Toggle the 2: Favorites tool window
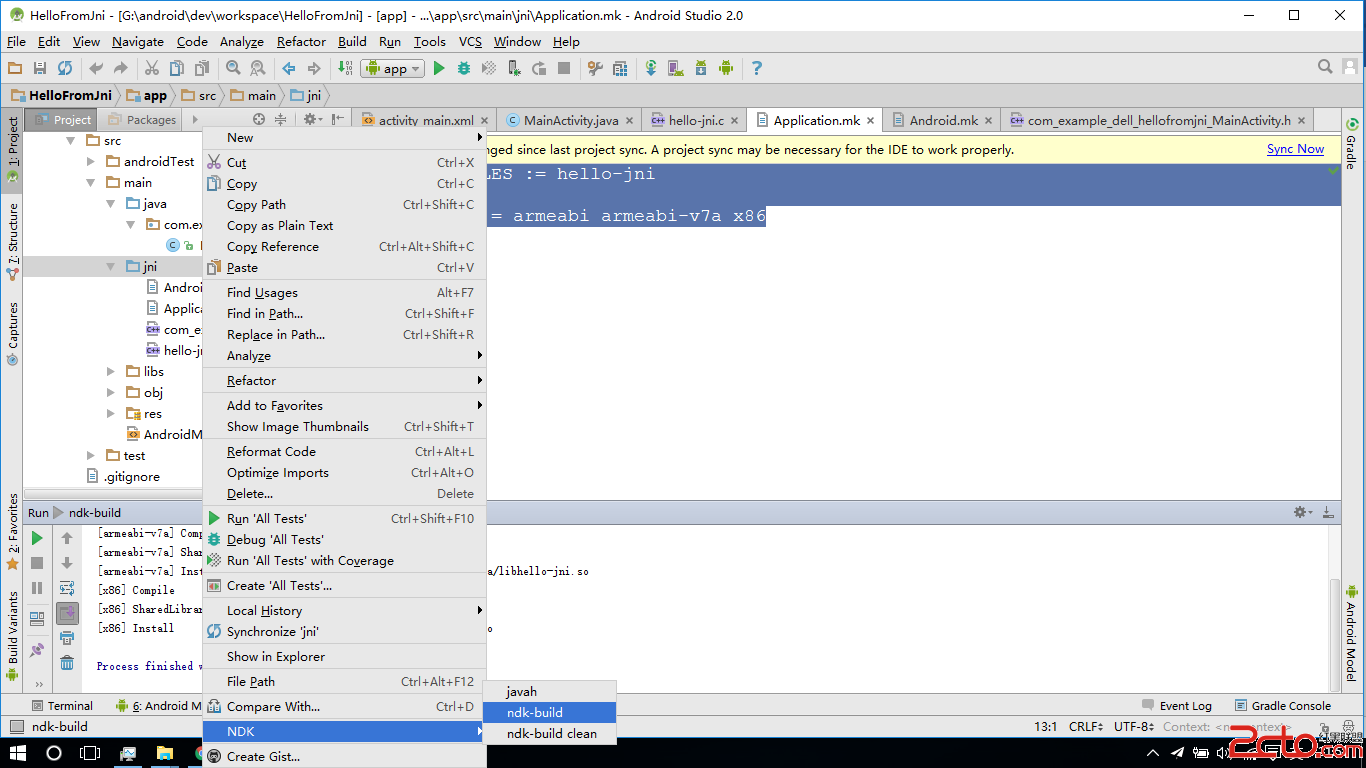The image size is (1366, 768). pyautogui.click(x=12, y=532)
